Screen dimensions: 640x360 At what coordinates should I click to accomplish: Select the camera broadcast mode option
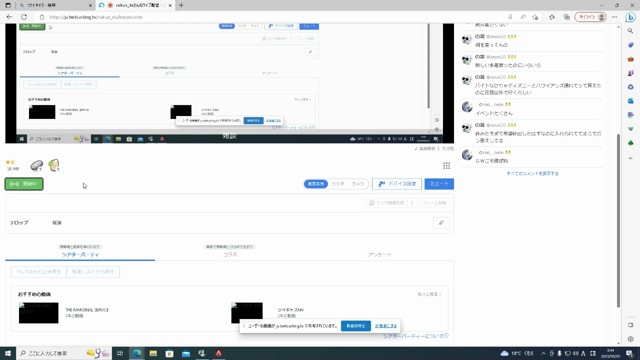(358, 184)
